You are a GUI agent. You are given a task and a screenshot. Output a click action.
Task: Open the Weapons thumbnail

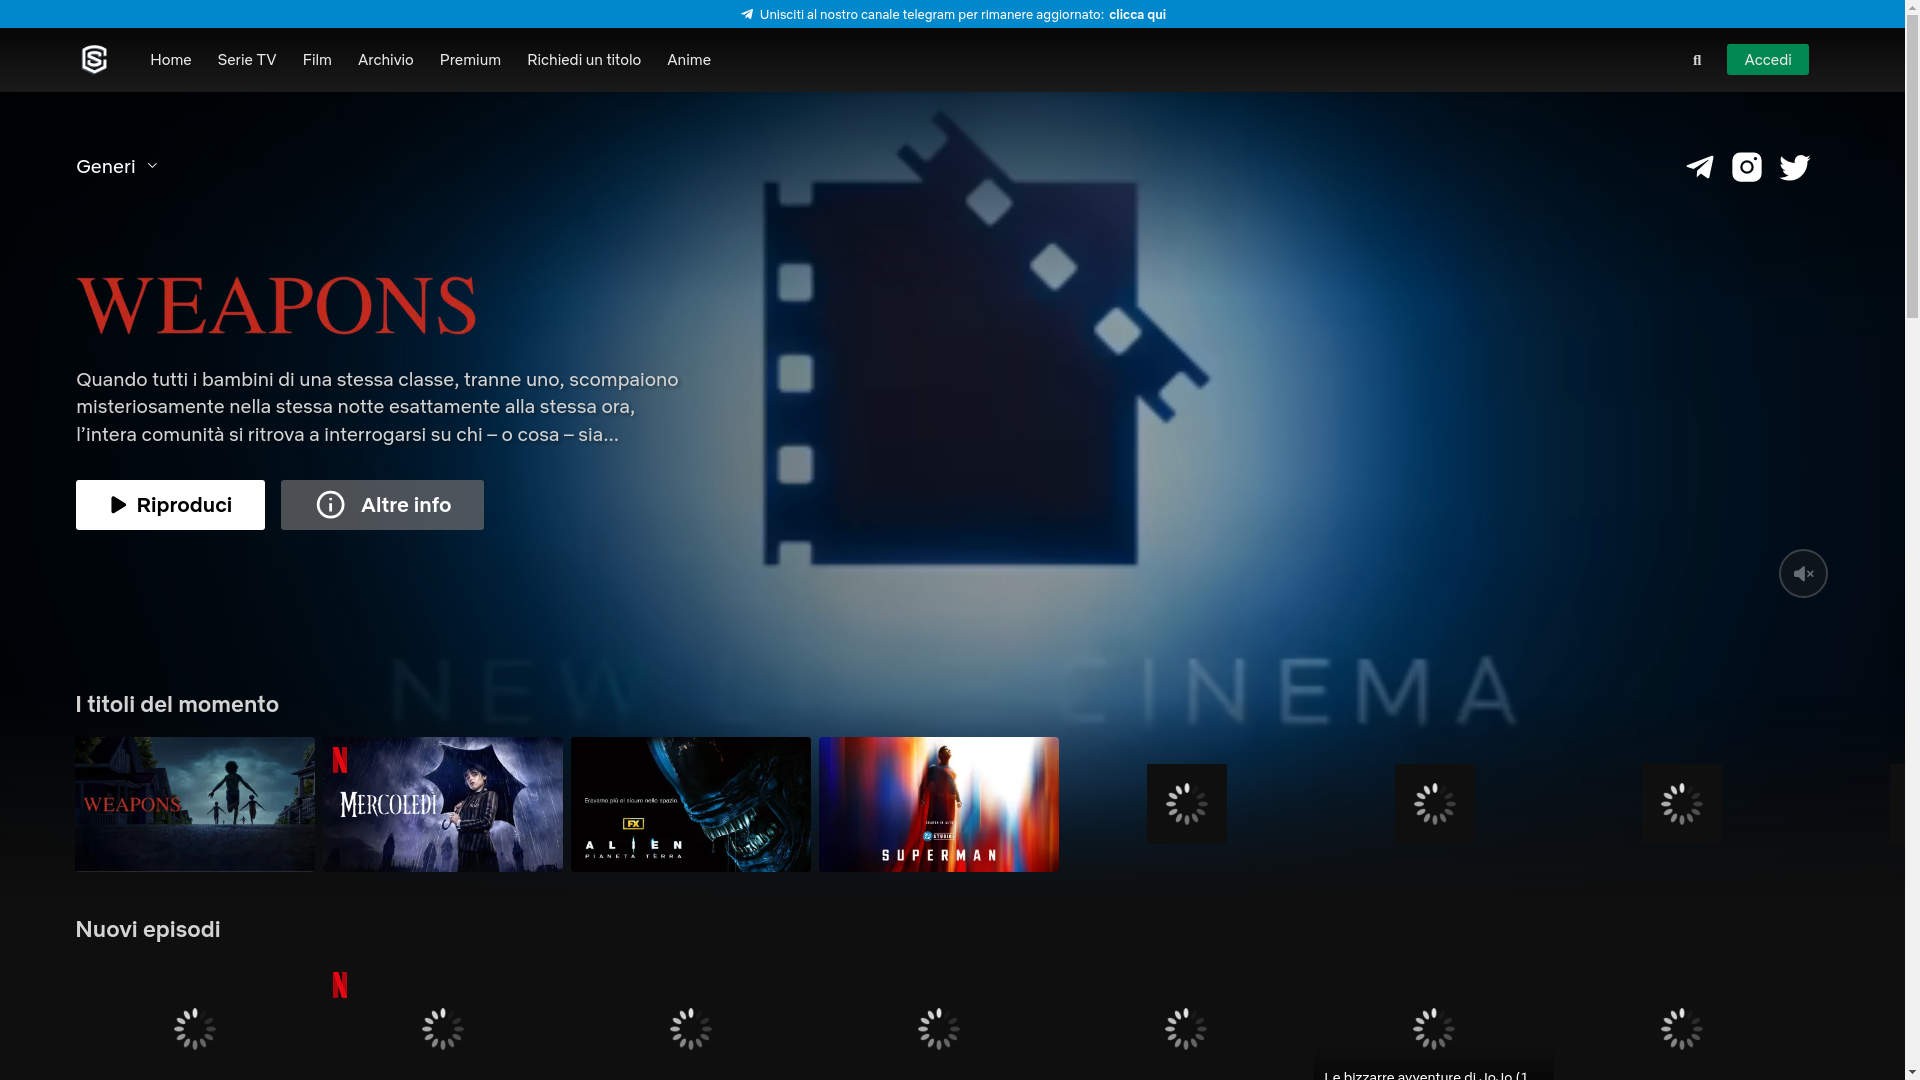pos(195,804)
